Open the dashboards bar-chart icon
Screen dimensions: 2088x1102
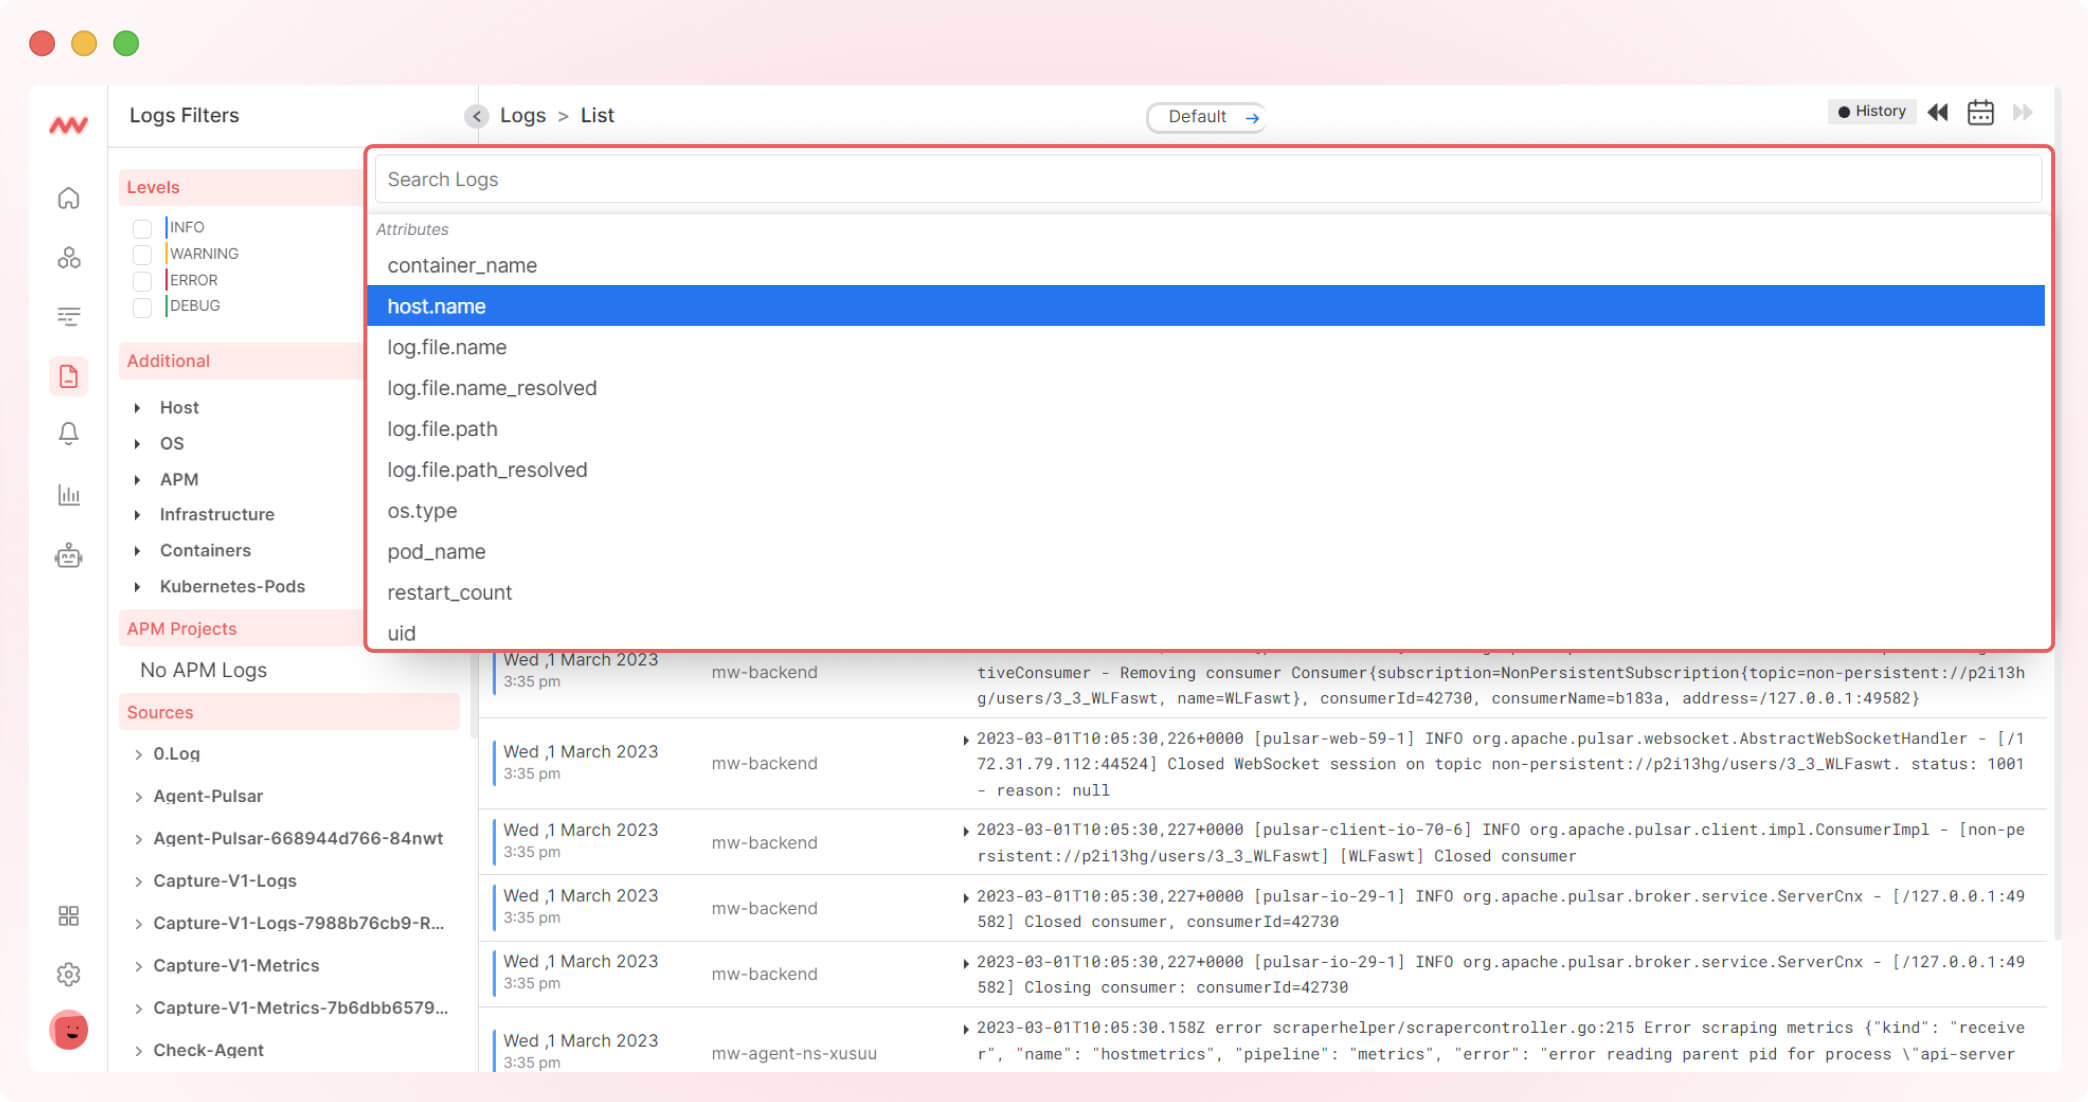pos(68,495)
